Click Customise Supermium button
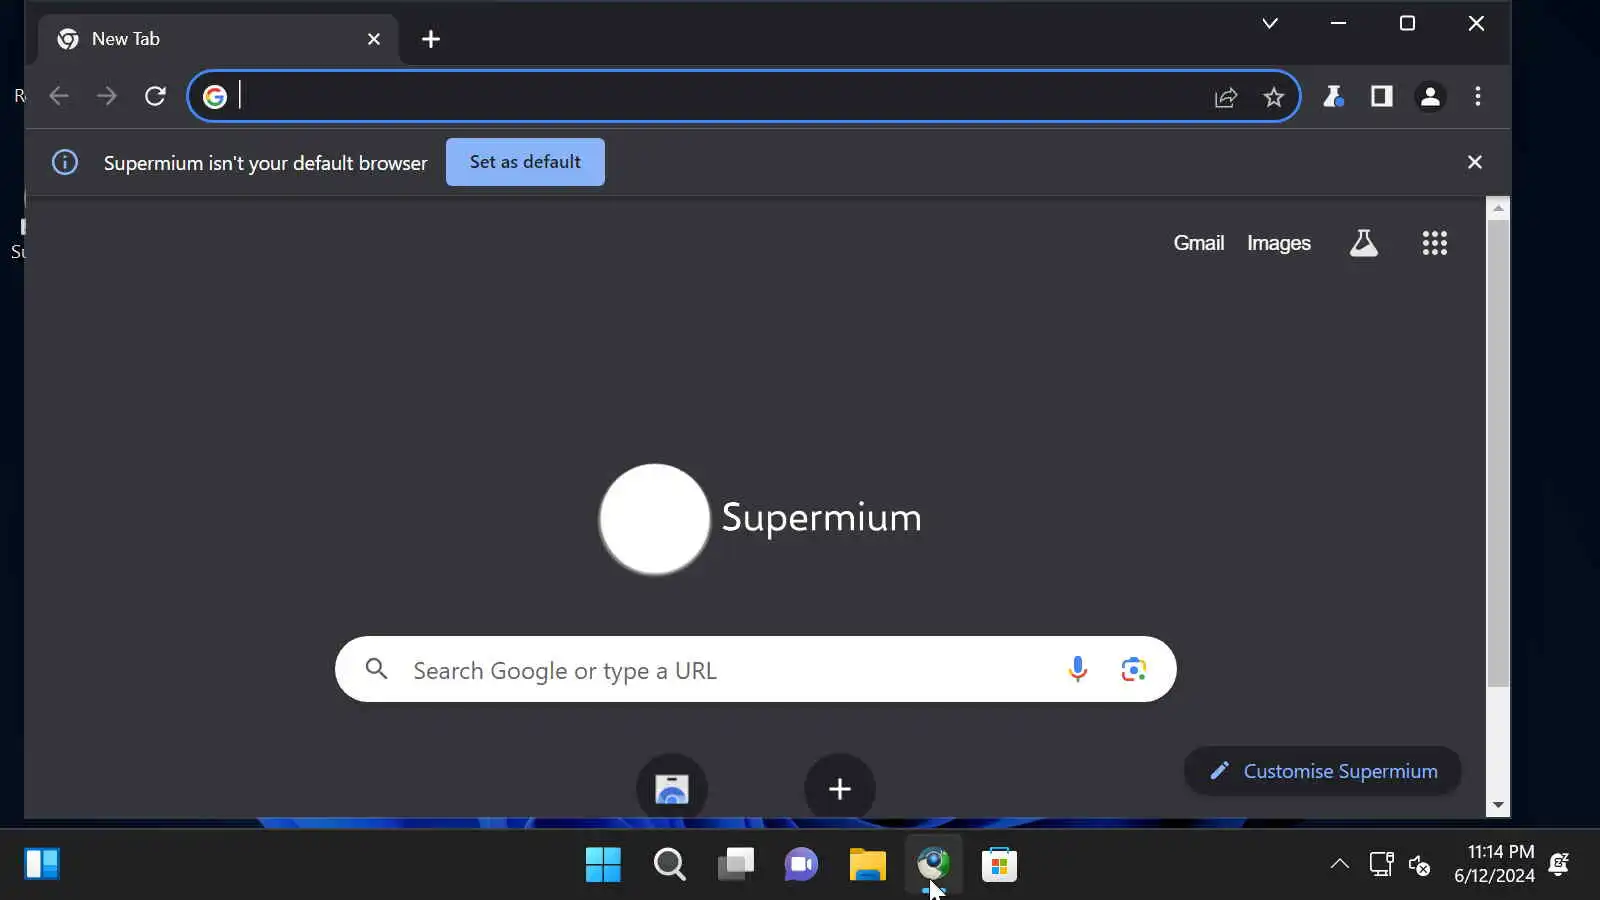Screen dimensions: 1600x900 tap(1323, 771)
